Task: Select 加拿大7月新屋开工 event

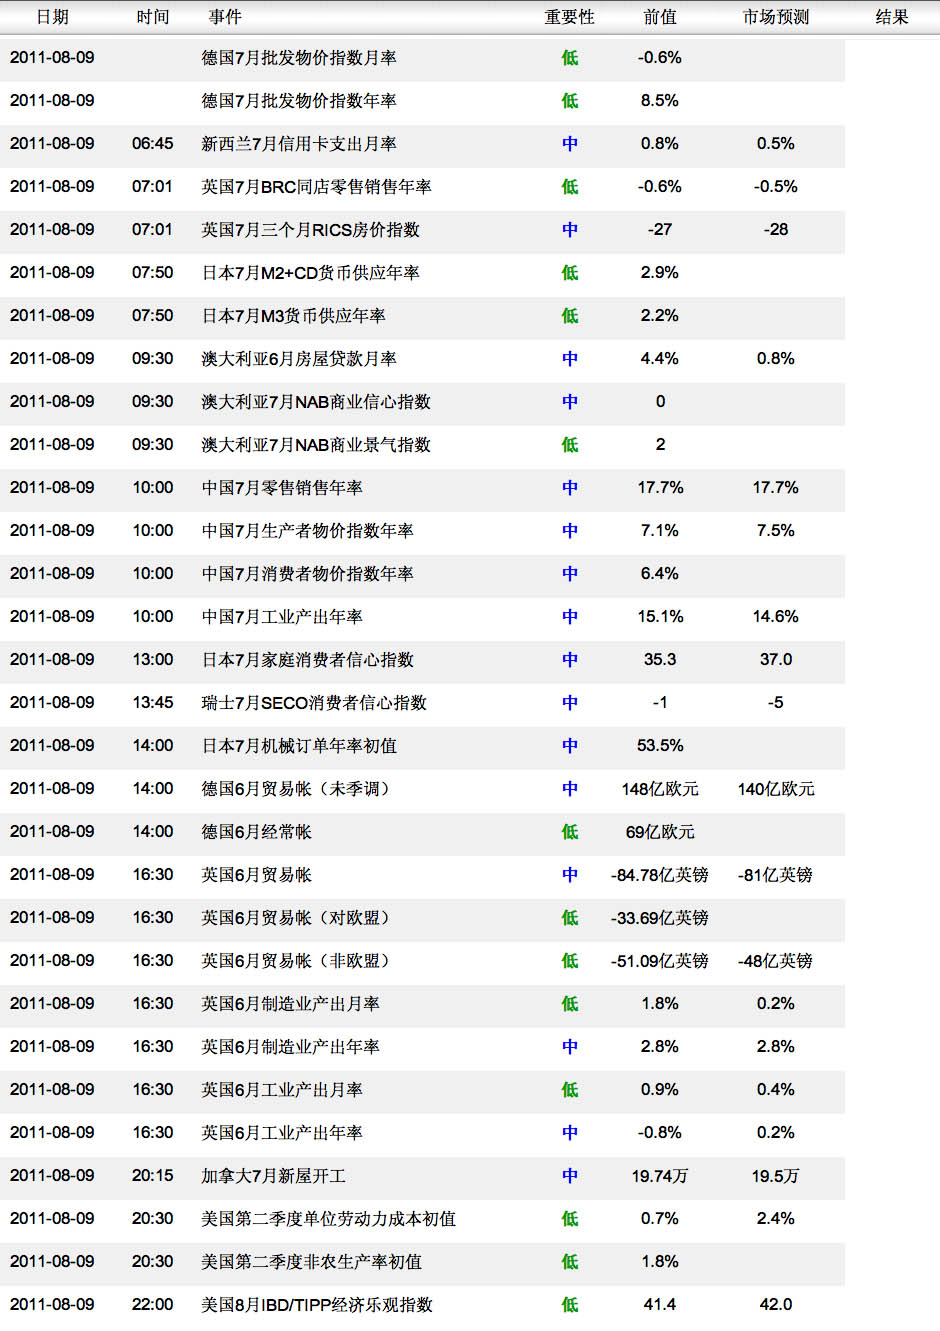Action: click(273, 1176)
